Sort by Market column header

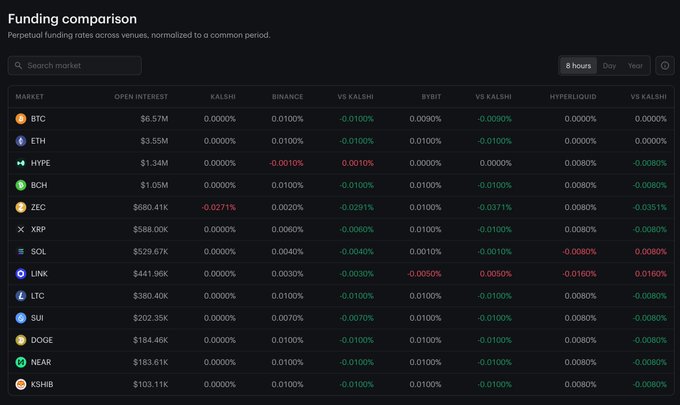[x=29, y=97]
